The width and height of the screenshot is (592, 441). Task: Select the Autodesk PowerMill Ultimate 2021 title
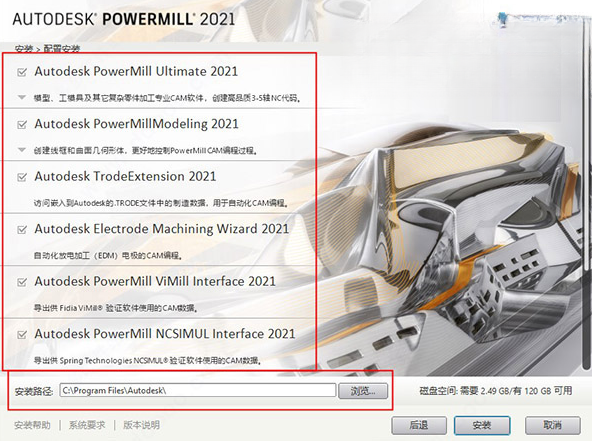point(136,71)
